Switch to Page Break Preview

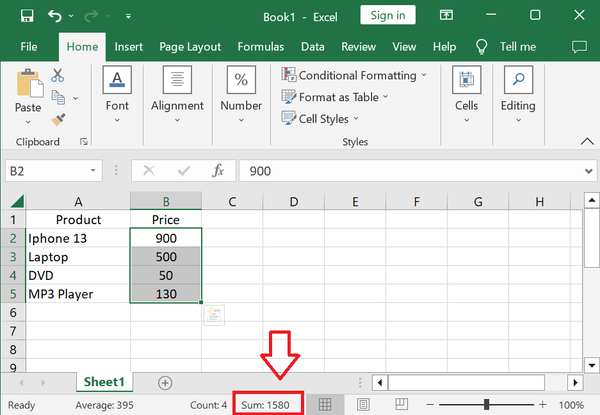(x=401, y=404)
